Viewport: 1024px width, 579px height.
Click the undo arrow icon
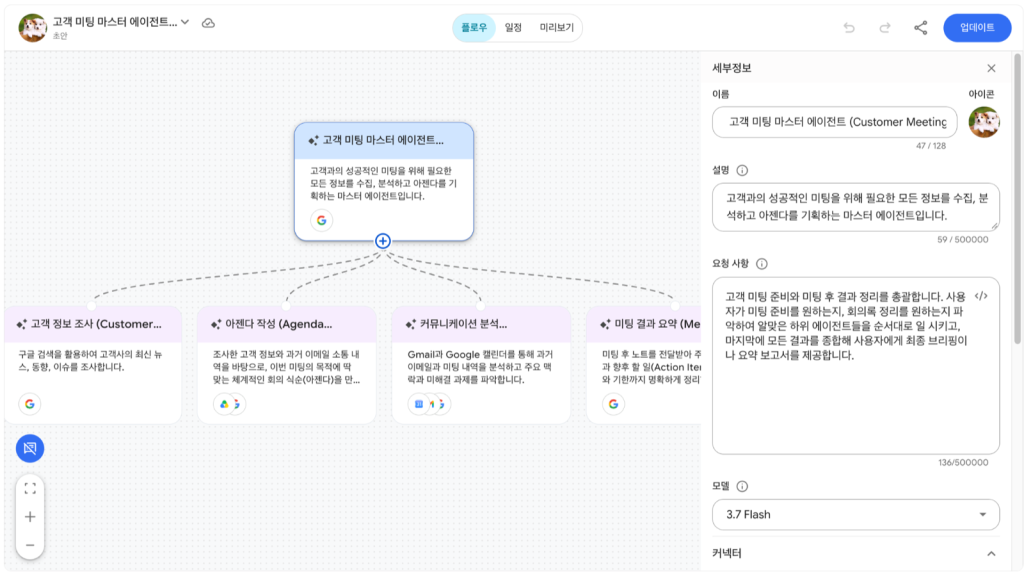pos(849,27)
